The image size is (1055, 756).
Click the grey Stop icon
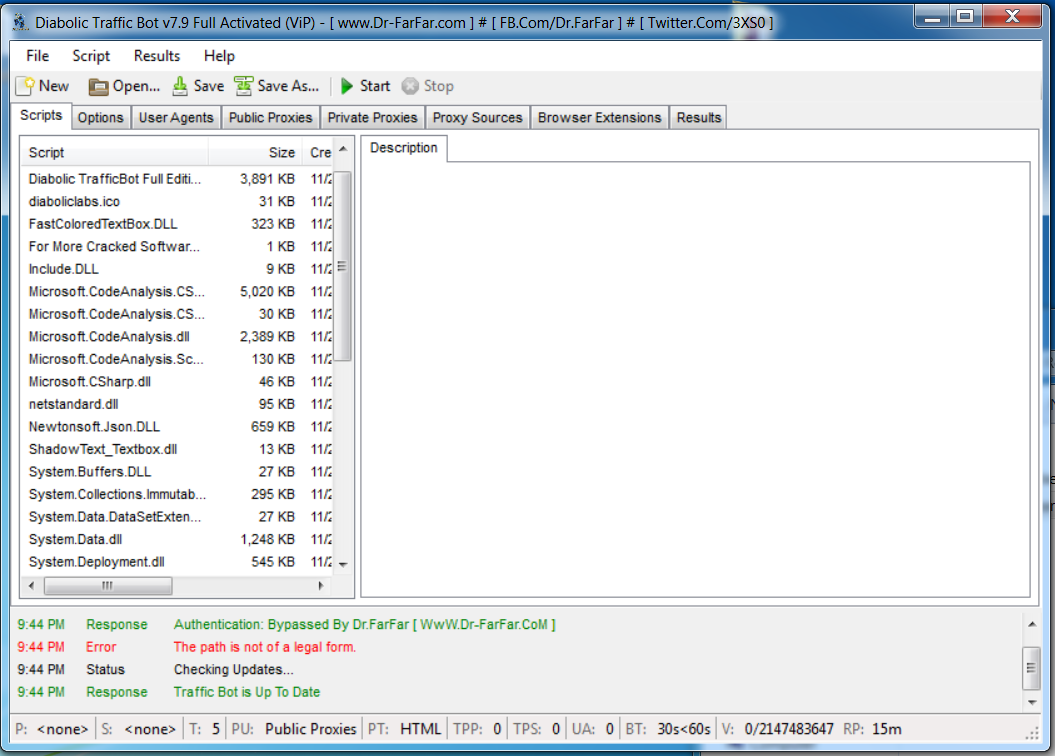tap(410, 87)
